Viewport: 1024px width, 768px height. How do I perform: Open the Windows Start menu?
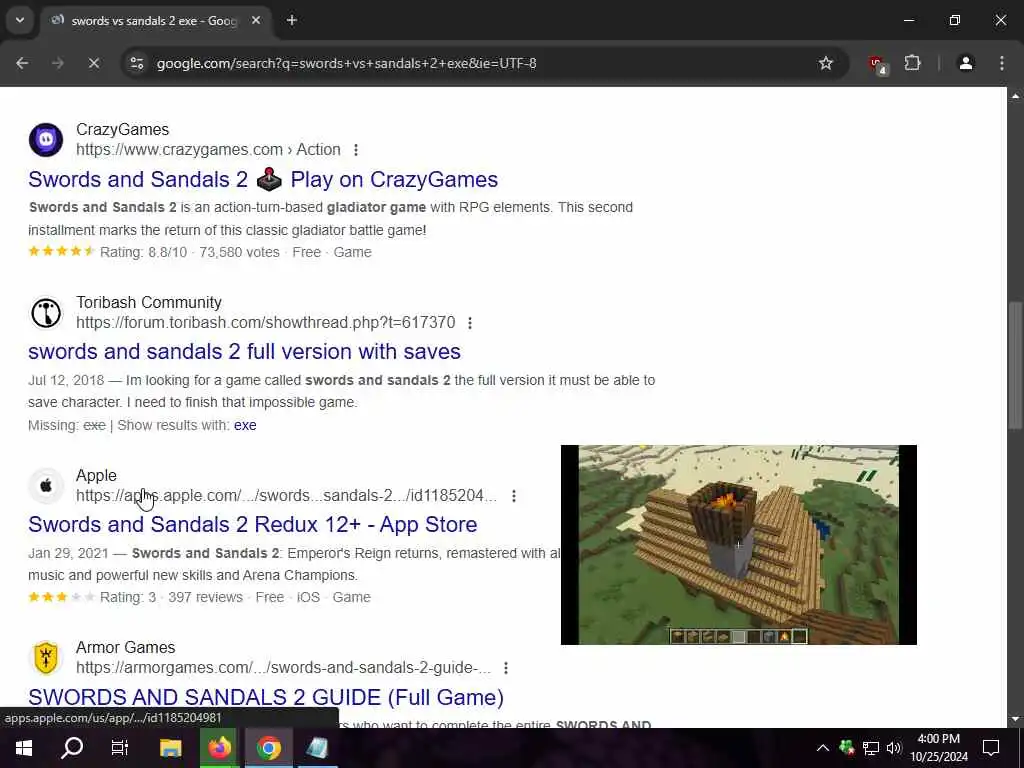(x=24, y=748)
